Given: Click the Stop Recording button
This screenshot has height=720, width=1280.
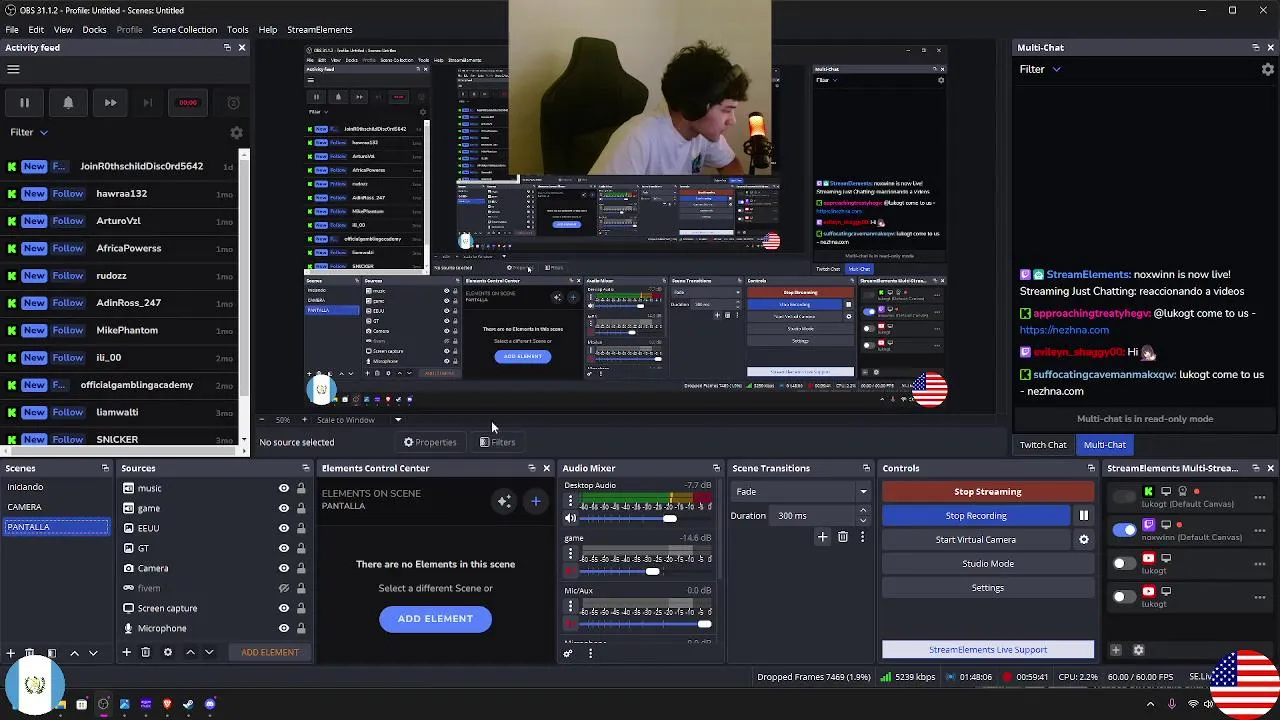Looking at the screenshot, I should 976,515.
